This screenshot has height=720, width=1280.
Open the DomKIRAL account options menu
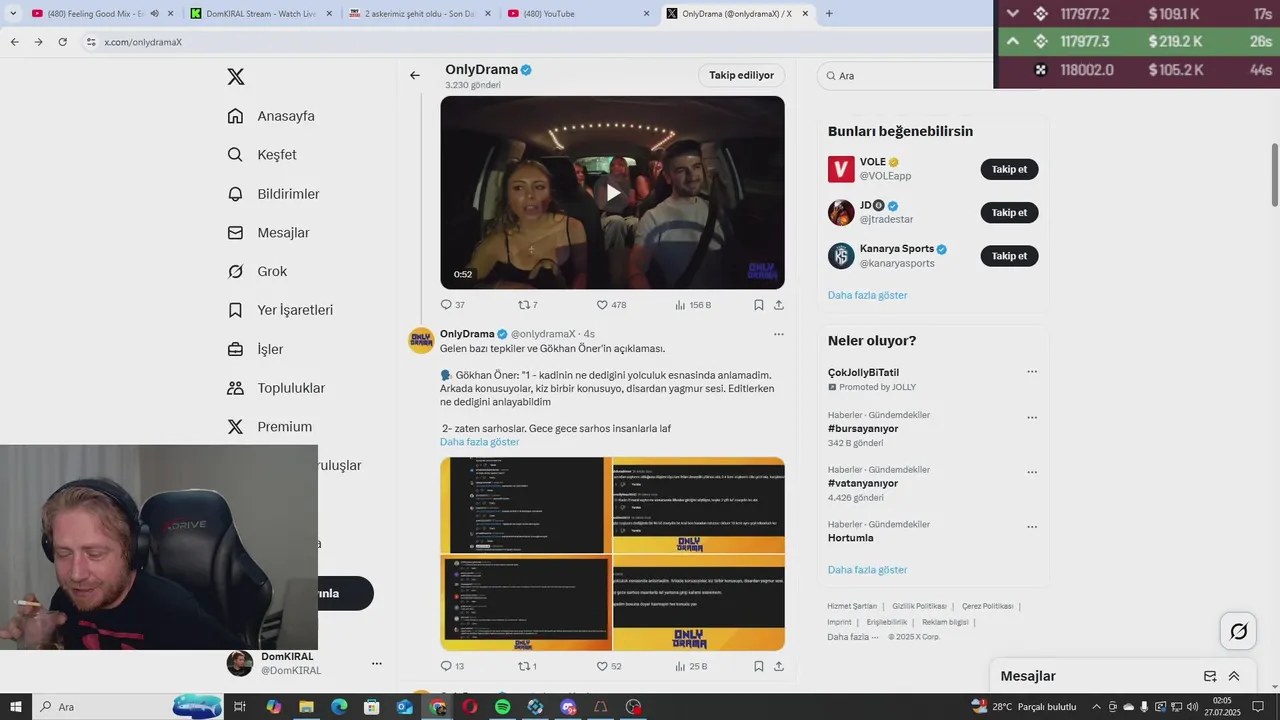point(377,663)
